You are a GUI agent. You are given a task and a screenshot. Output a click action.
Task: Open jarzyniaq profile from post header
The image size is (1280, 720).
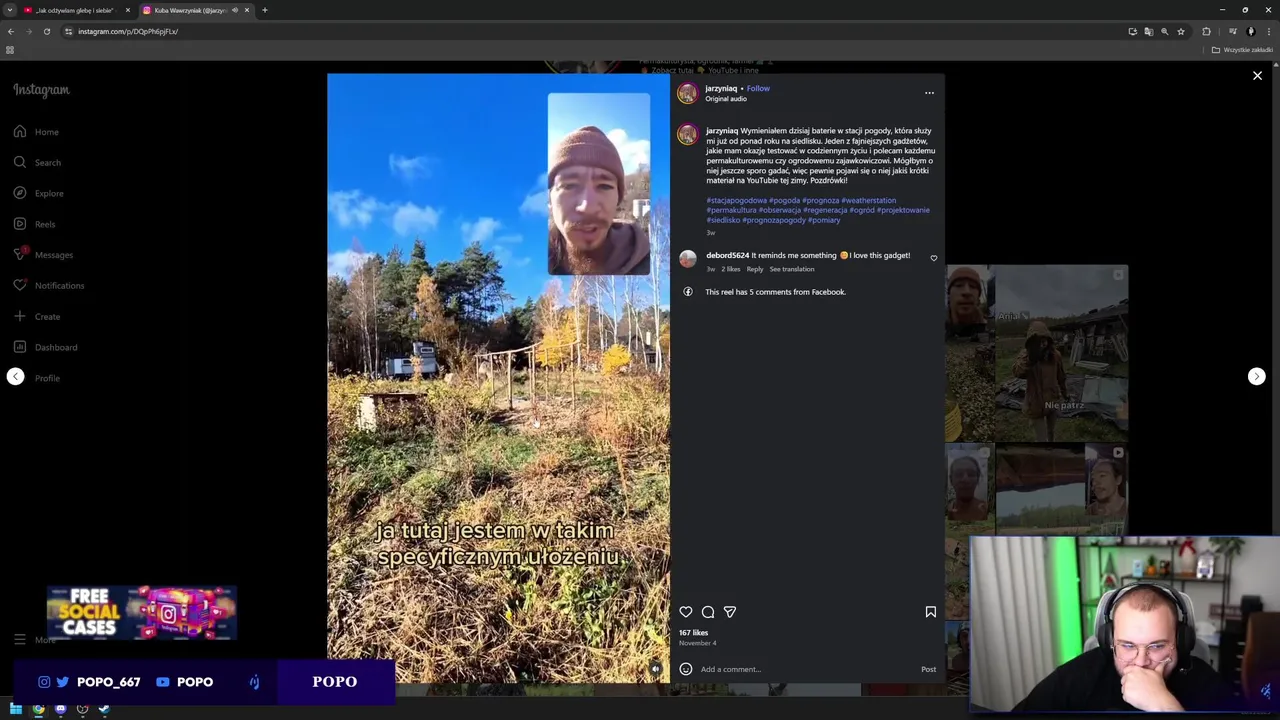click(x=720, y=88)
